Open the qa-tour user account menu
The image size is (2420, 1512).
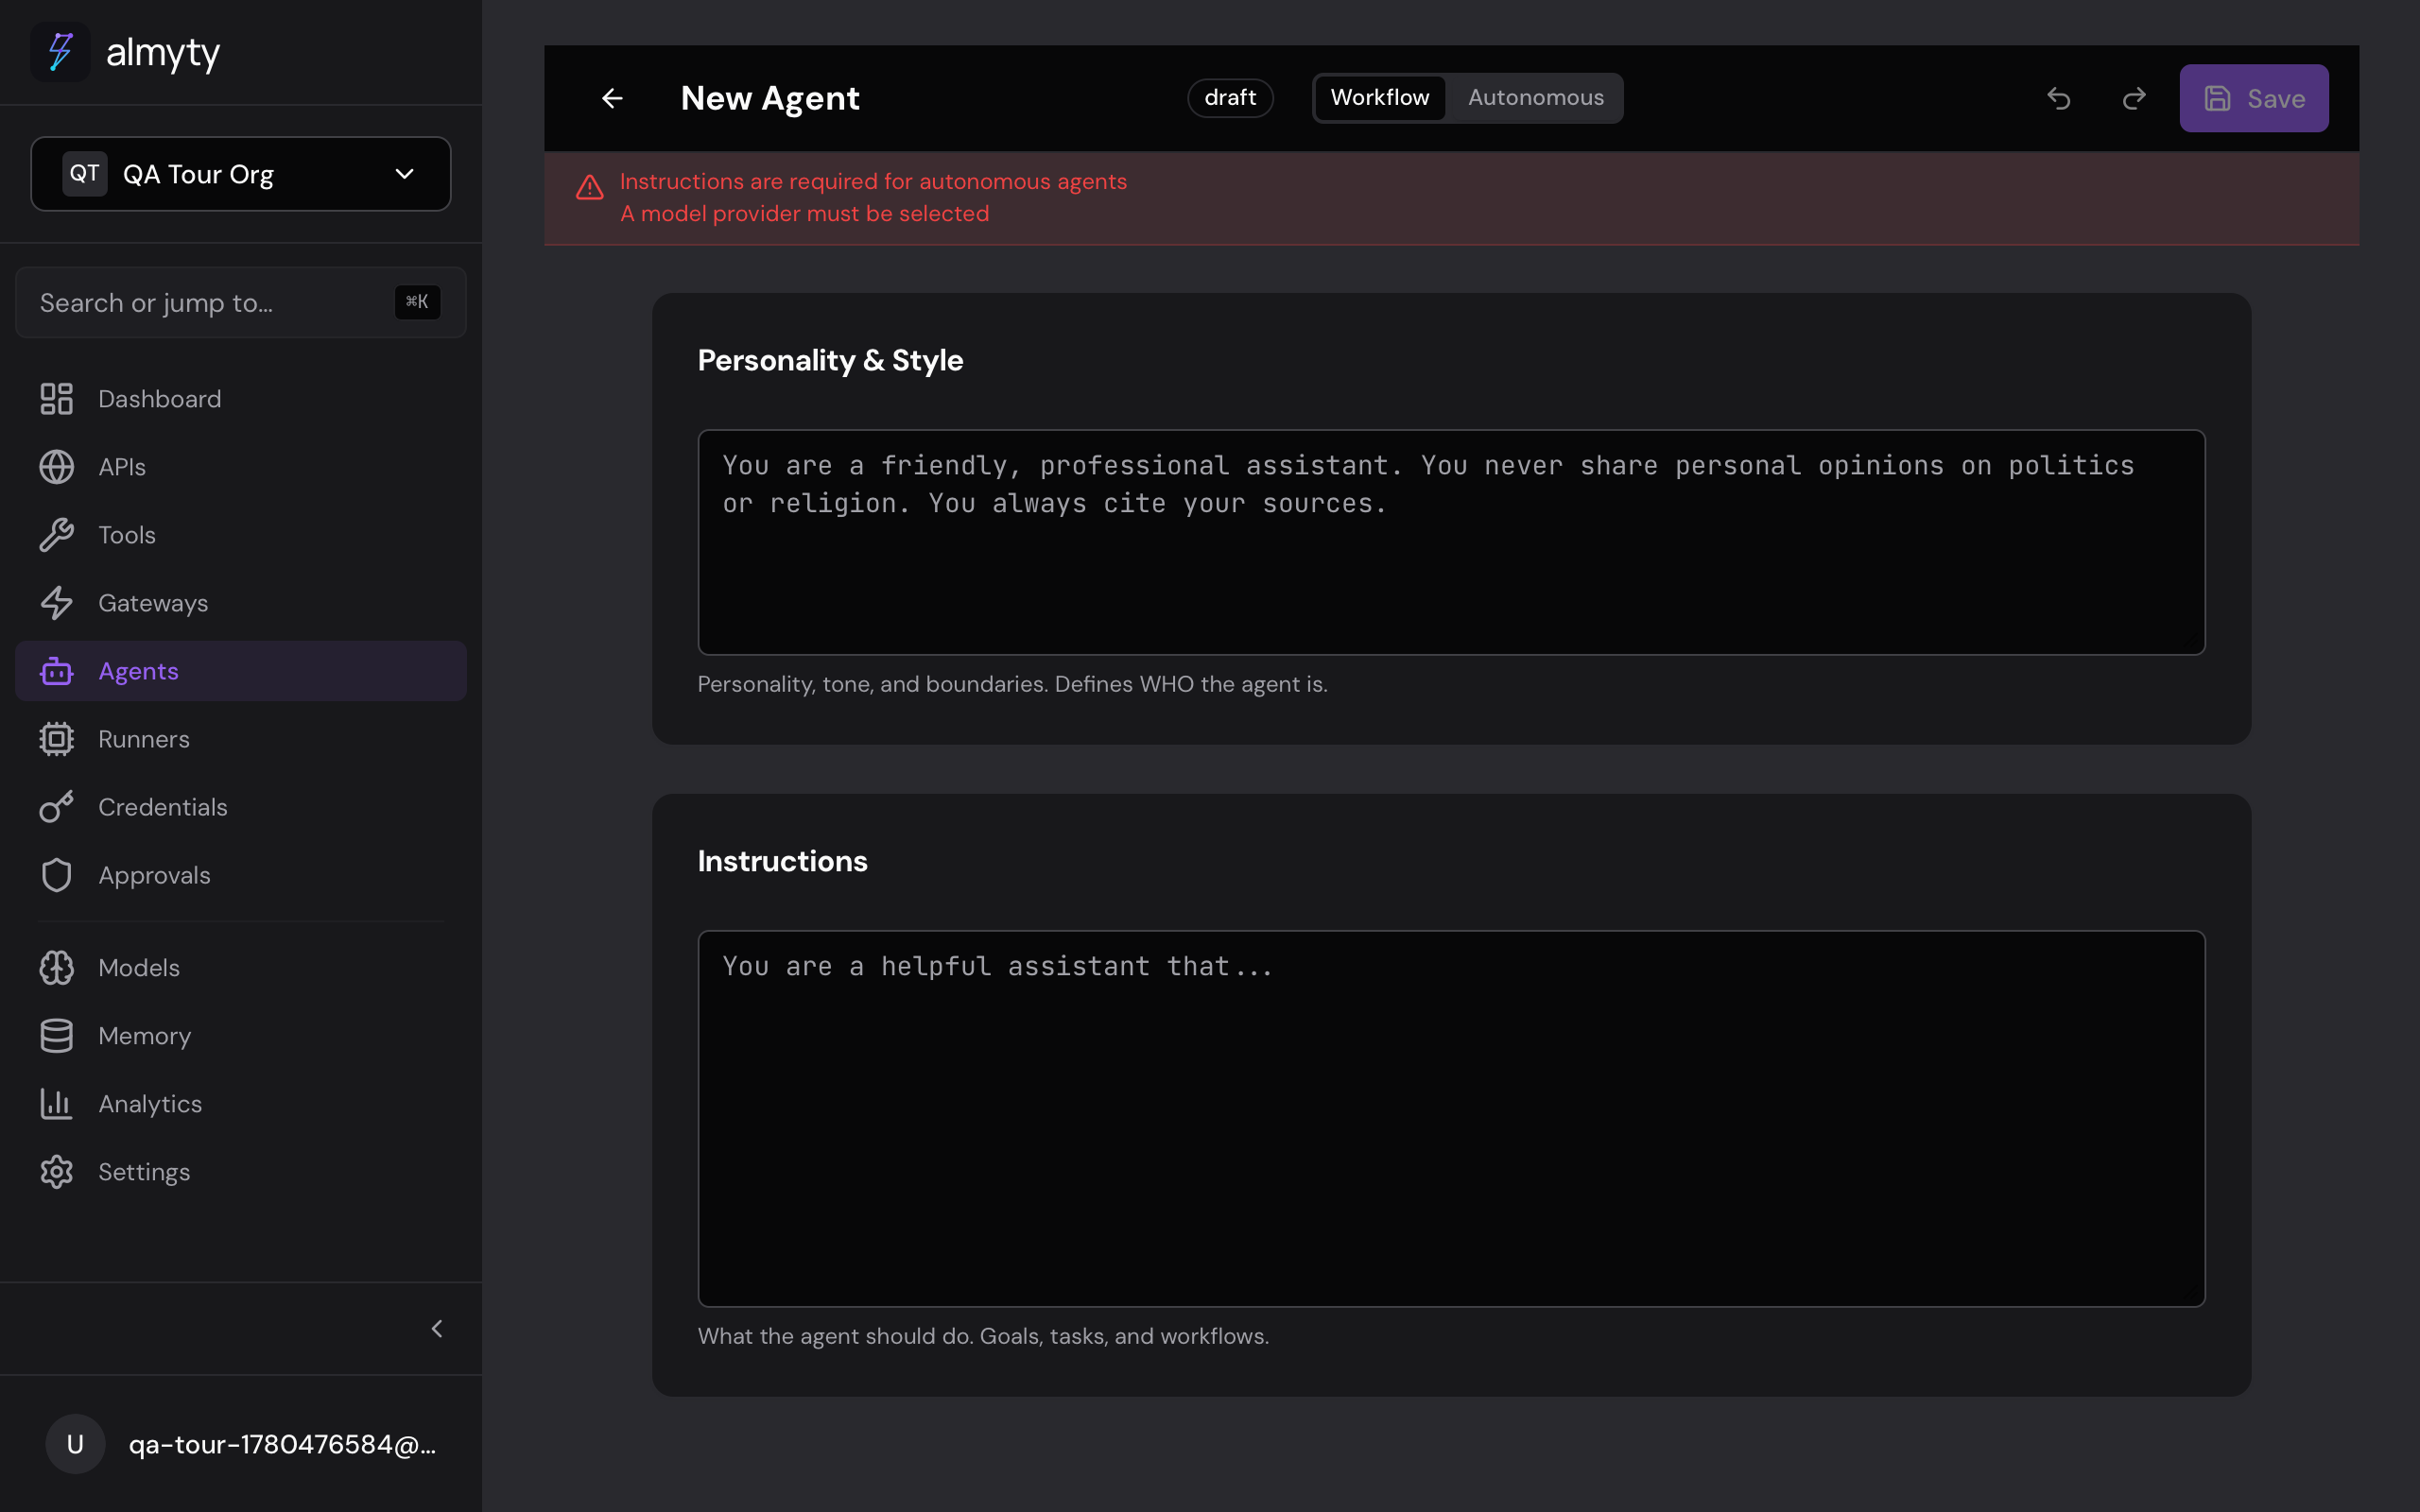(x=241, y=1444)
